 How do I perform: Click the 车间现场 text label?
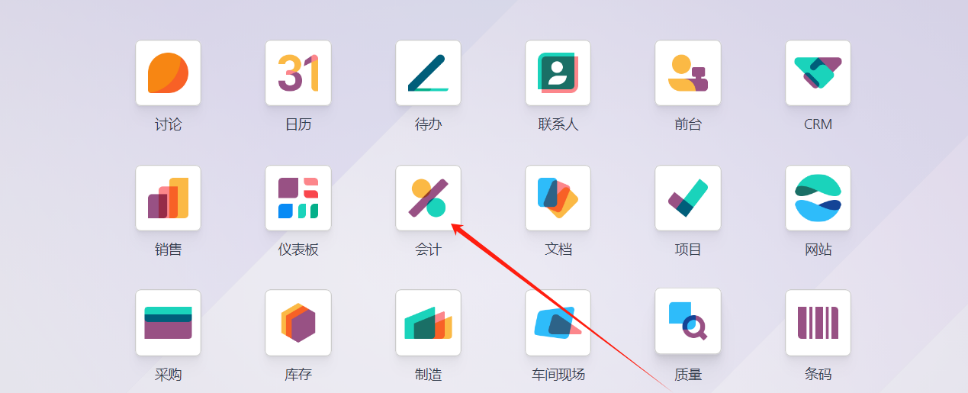pos(558,374)
